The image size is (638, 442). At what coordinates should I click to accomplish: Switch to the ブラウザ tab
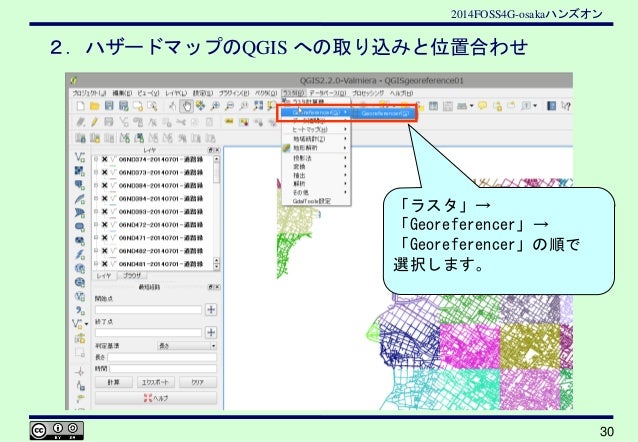pos(131,276)
